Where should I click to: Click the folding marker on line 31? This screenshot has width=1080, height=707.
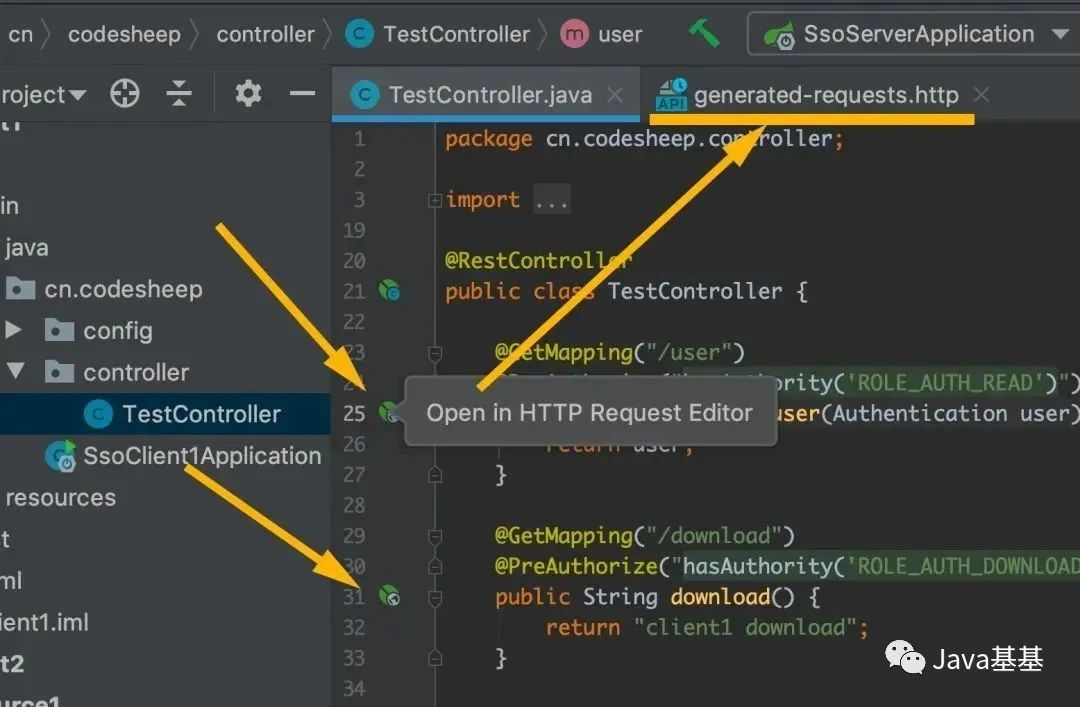coord(435,597)
